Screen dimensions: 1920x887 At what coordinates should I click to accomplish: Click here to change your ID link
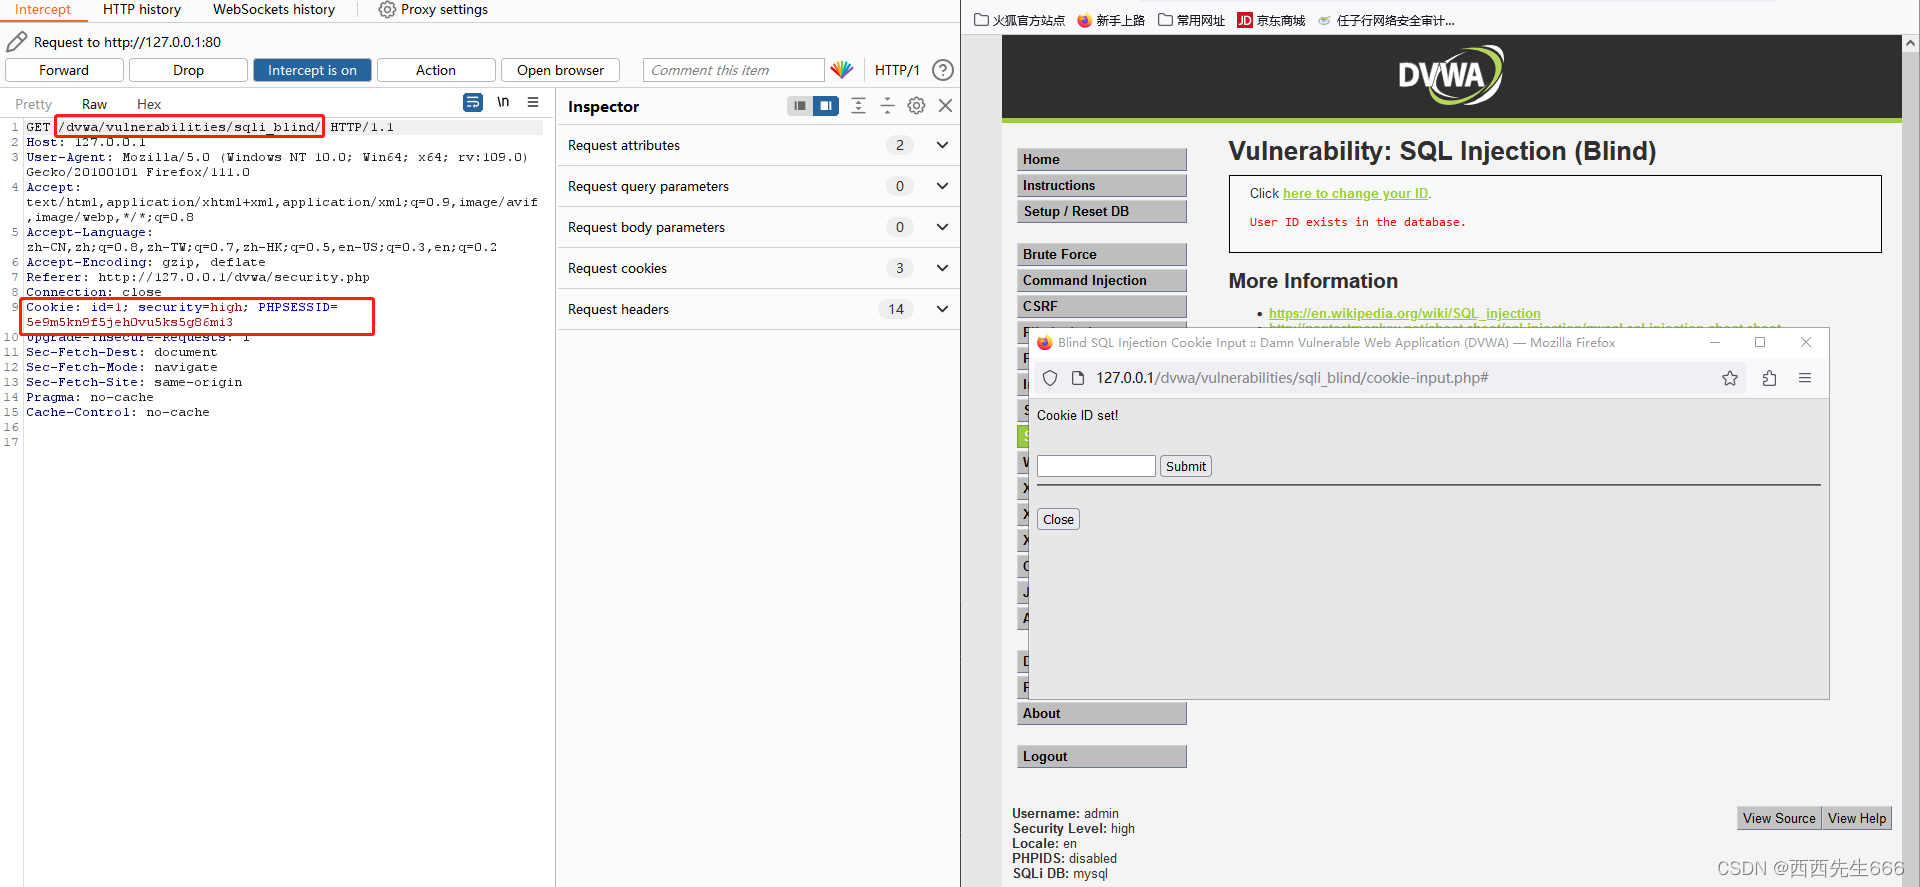(x=1356, y=193)
